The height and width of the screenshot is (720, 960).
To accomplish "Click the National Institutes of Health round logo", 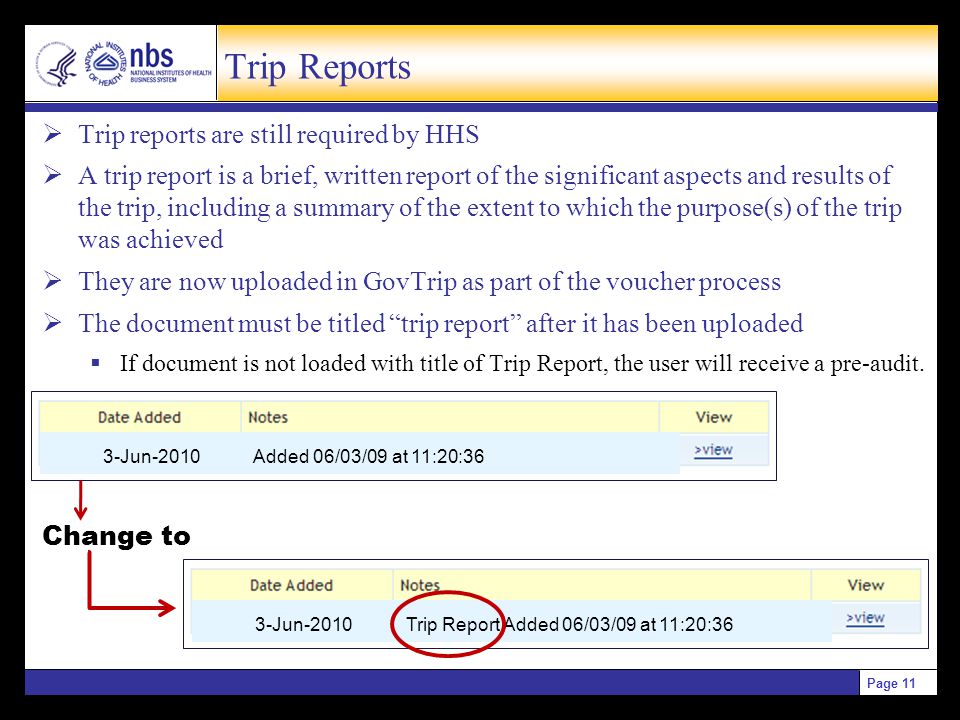I will pyautogui.click(x=105, y=64).
